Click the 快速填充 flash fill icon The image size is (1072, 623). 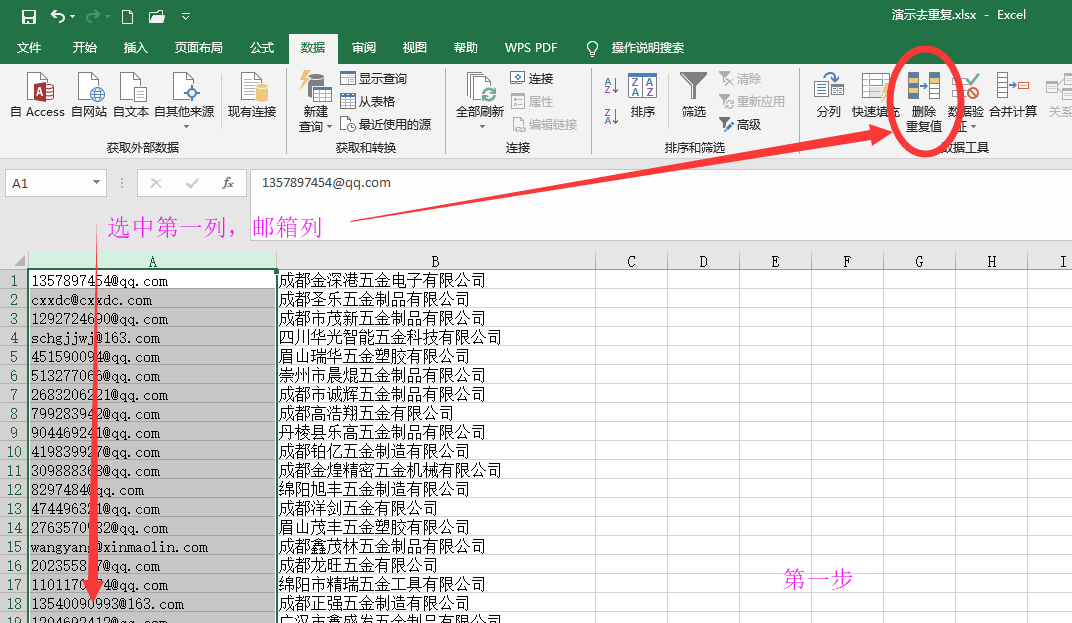[874, 95]
